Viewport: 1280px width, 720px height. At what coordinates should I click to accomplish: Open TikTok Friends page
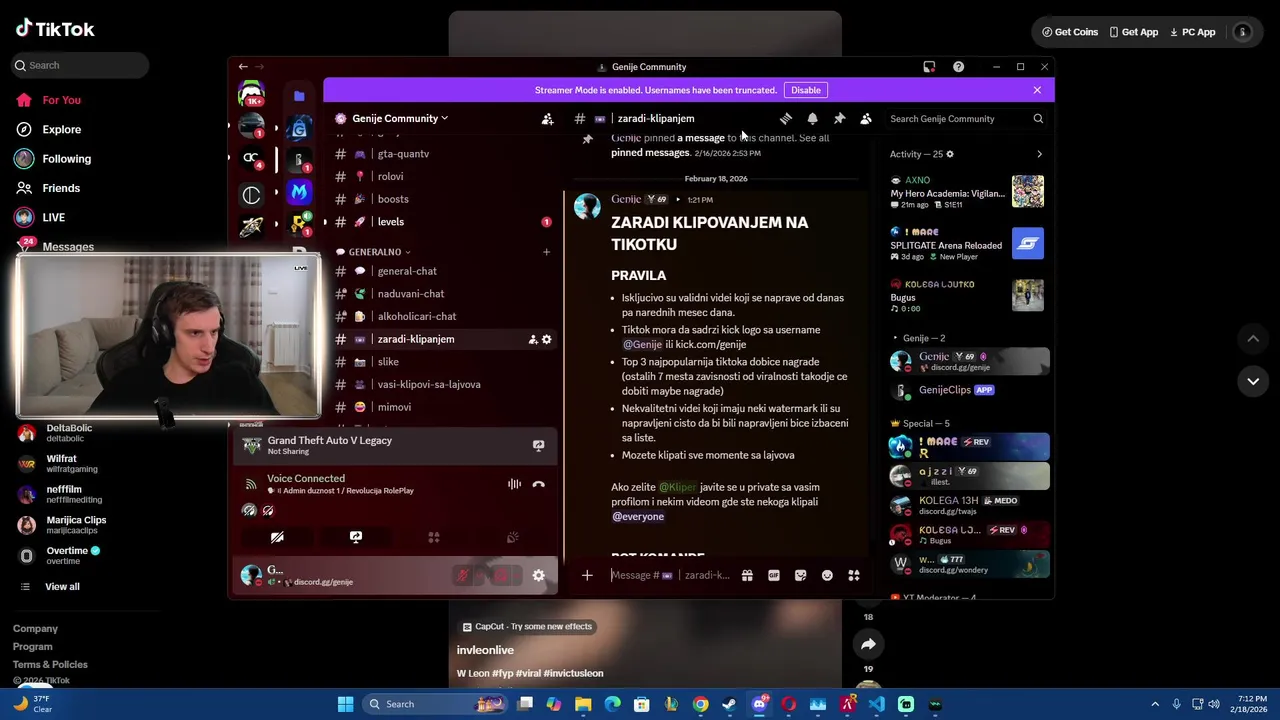61,188
